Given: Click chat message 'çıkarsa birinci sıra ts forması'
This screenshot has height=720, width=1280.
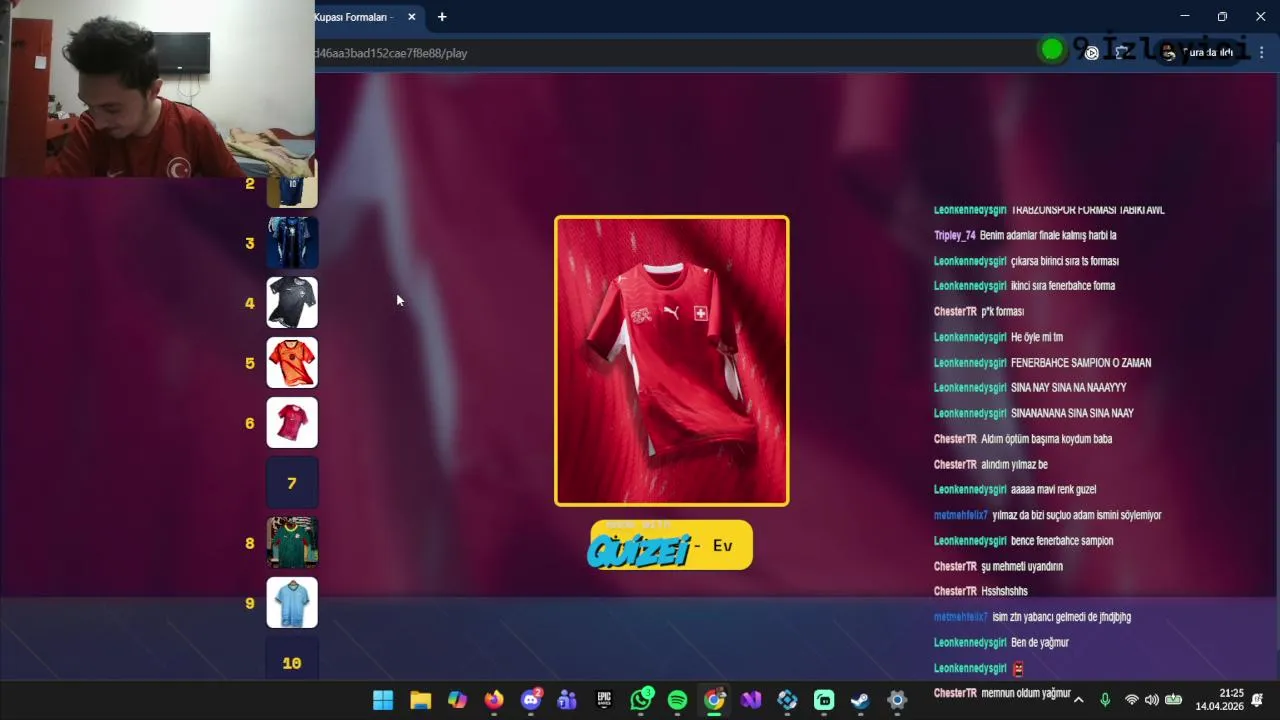Looking at the screenshot, I should coord(1065,261).
